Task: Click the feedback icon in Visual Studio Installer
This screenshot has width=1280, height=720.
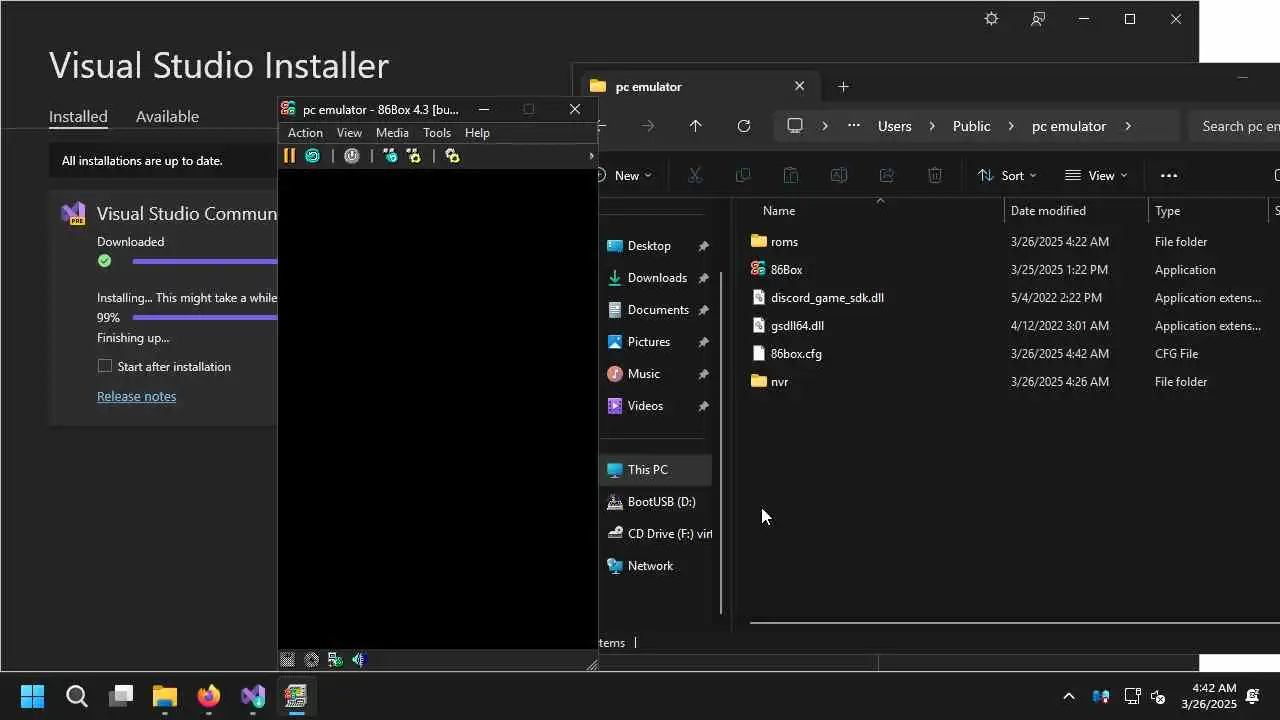Action: [x=1038, y=19]
